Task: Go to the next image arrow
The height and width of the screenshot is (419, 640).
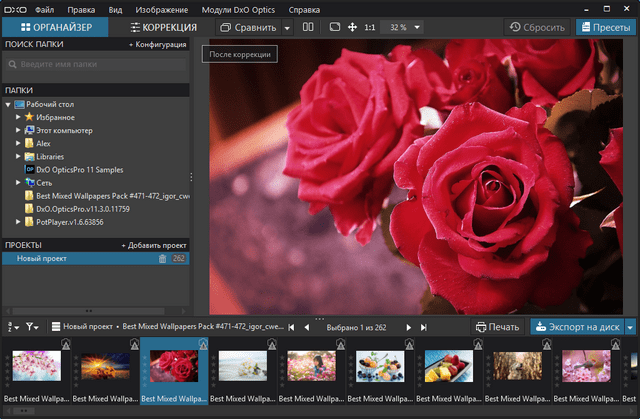Action: pyautogui.click(x=407, y=327)
